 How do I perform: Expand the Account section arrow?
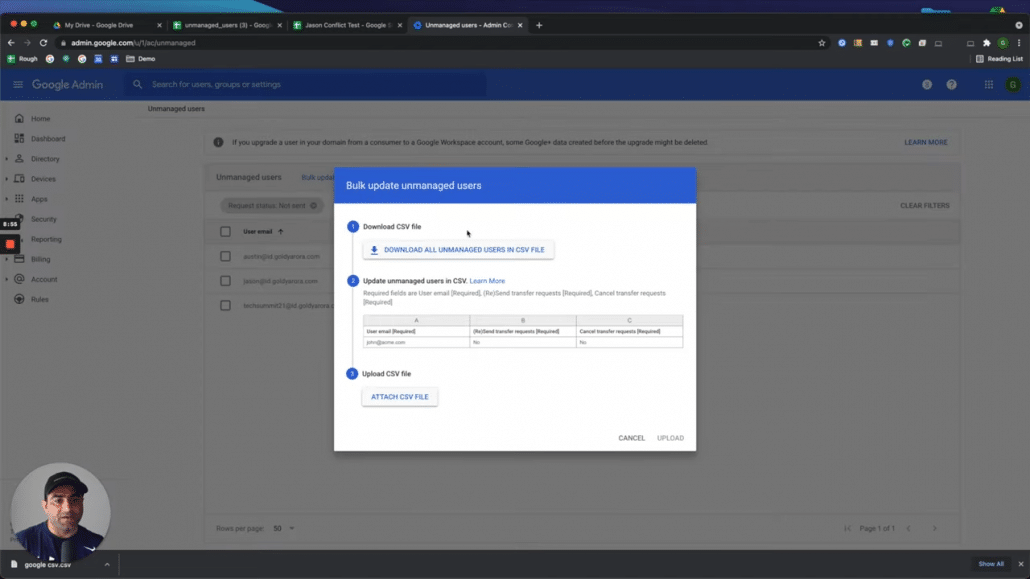(x=7, y=279)
